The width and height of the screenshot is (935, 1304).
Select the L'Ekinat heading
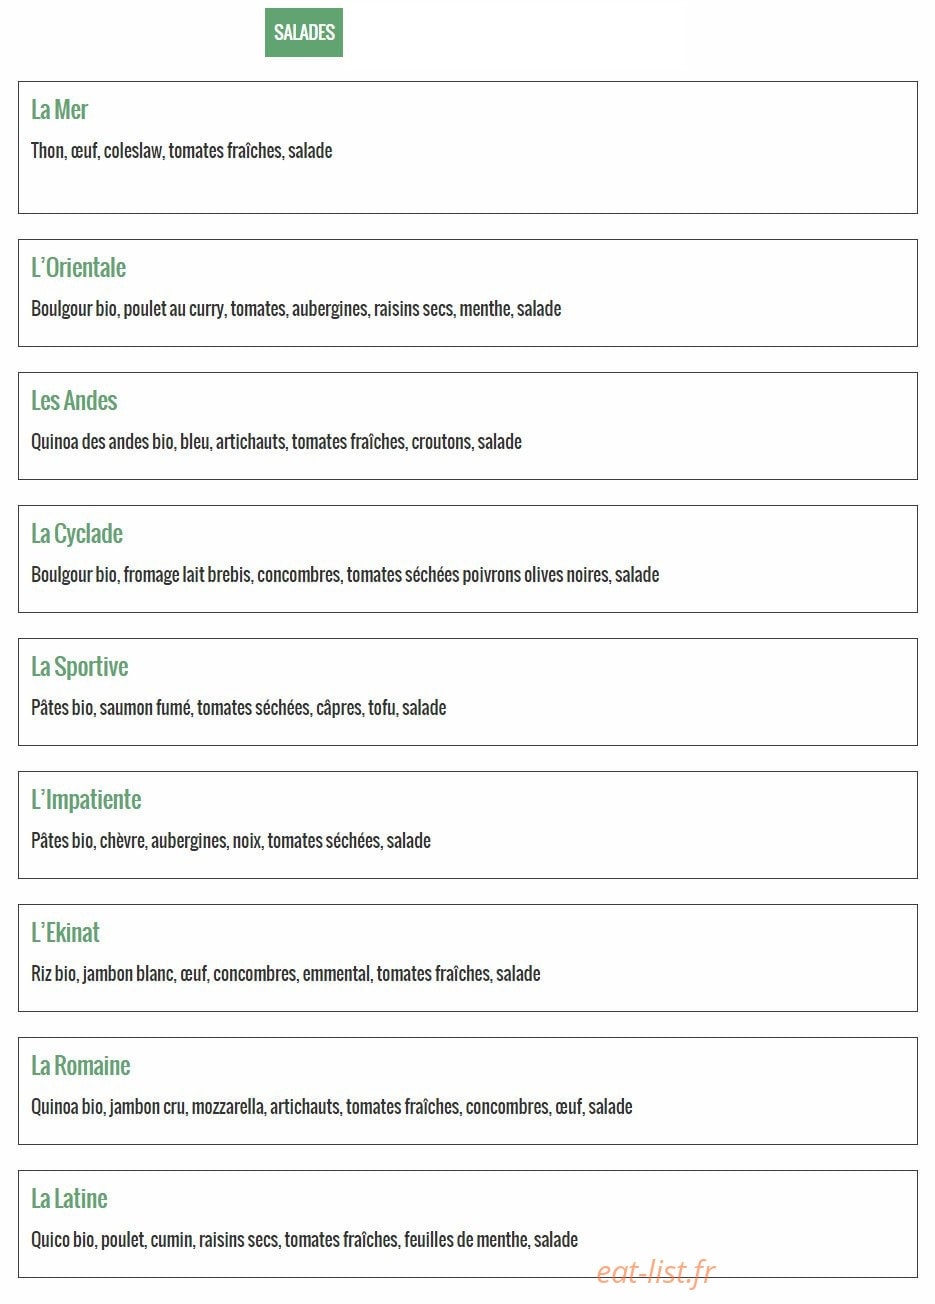pyautogui.click(x=66, y=933)
